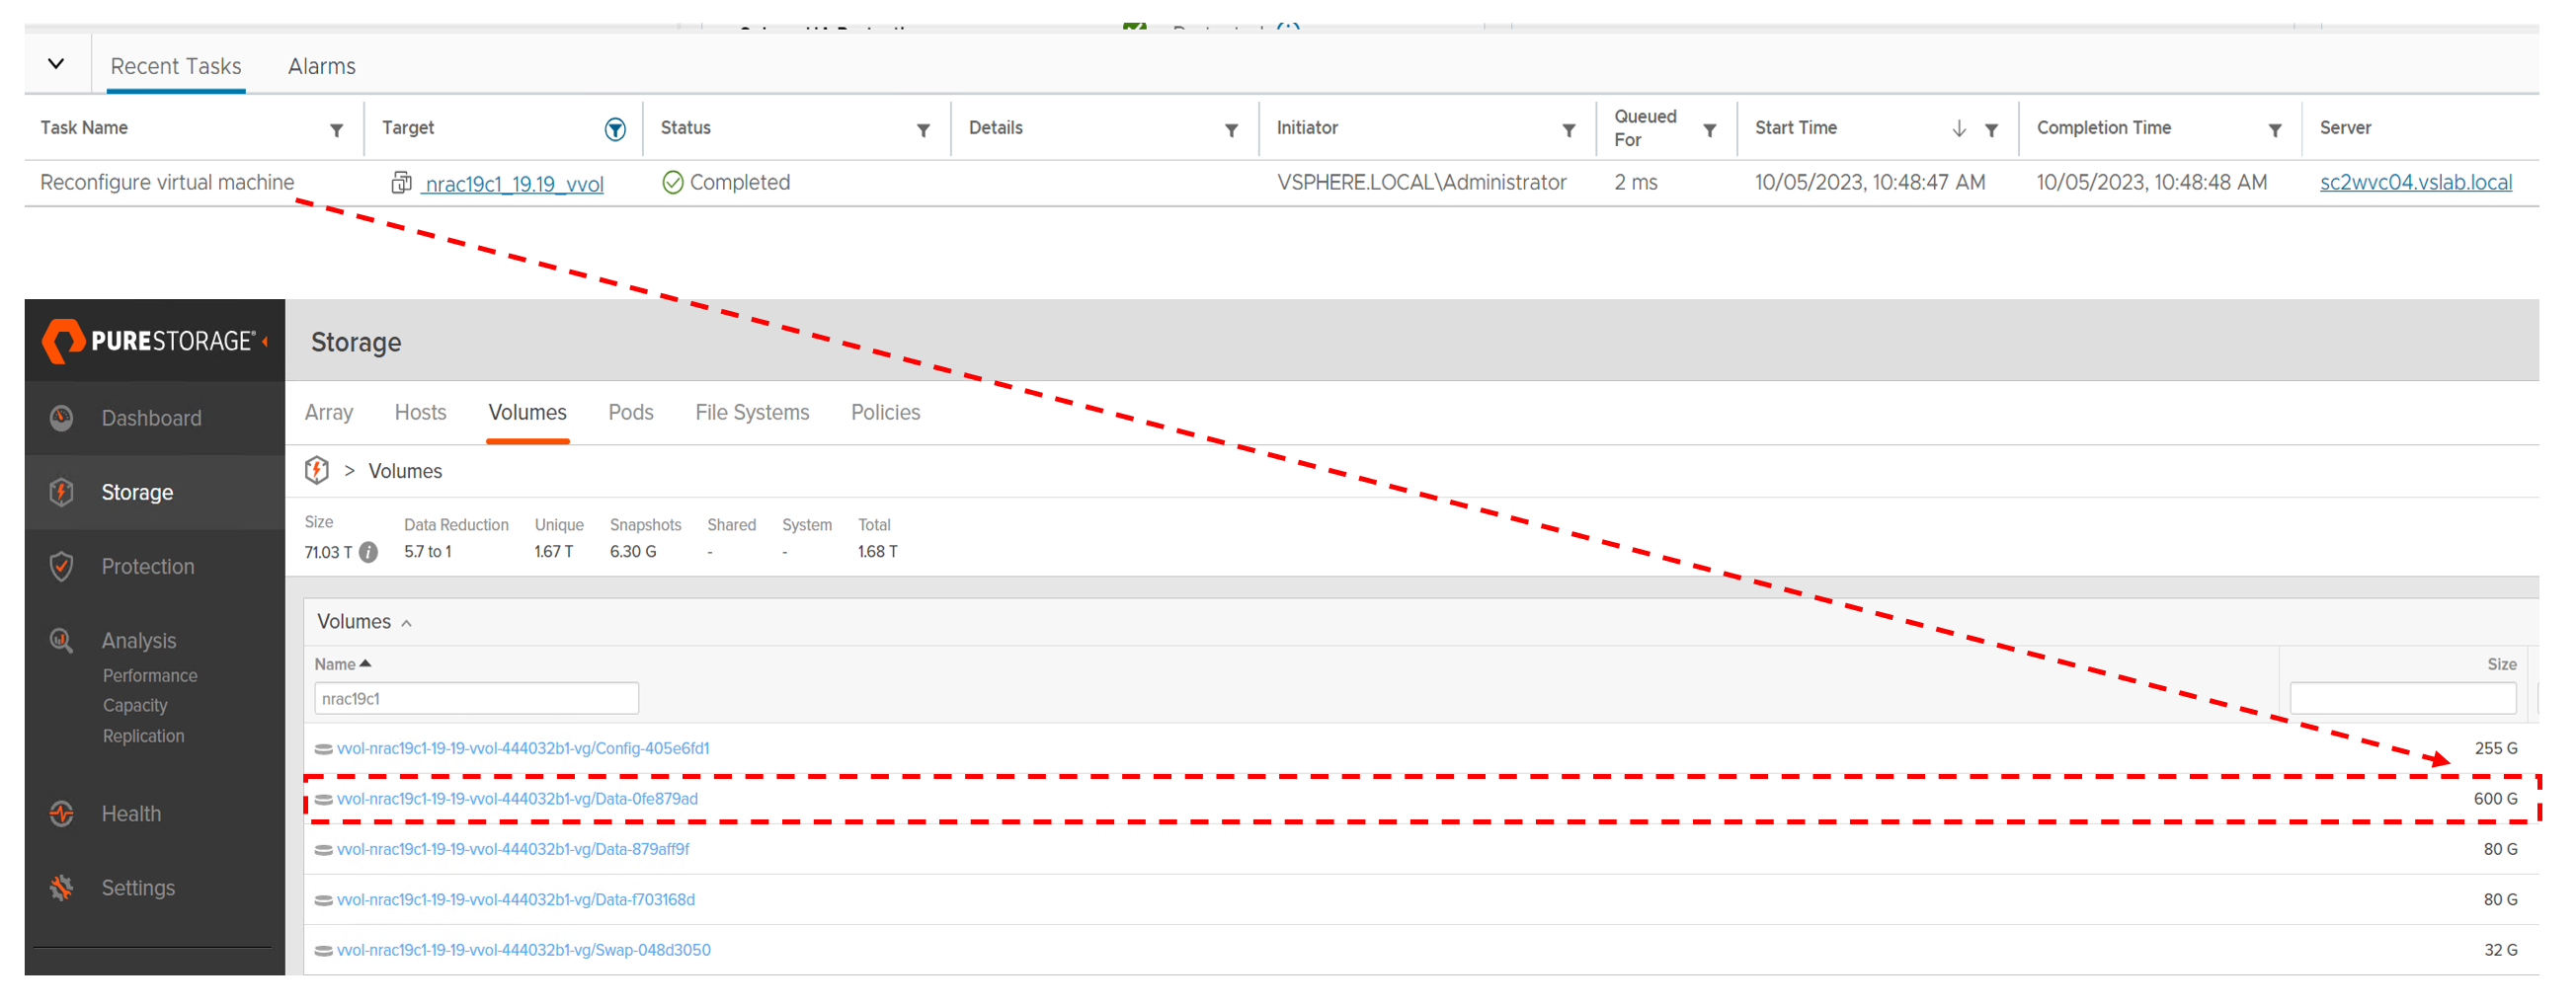
Task: Filter the Details column
Action: pyautogui.click(x=1232, y=130)
